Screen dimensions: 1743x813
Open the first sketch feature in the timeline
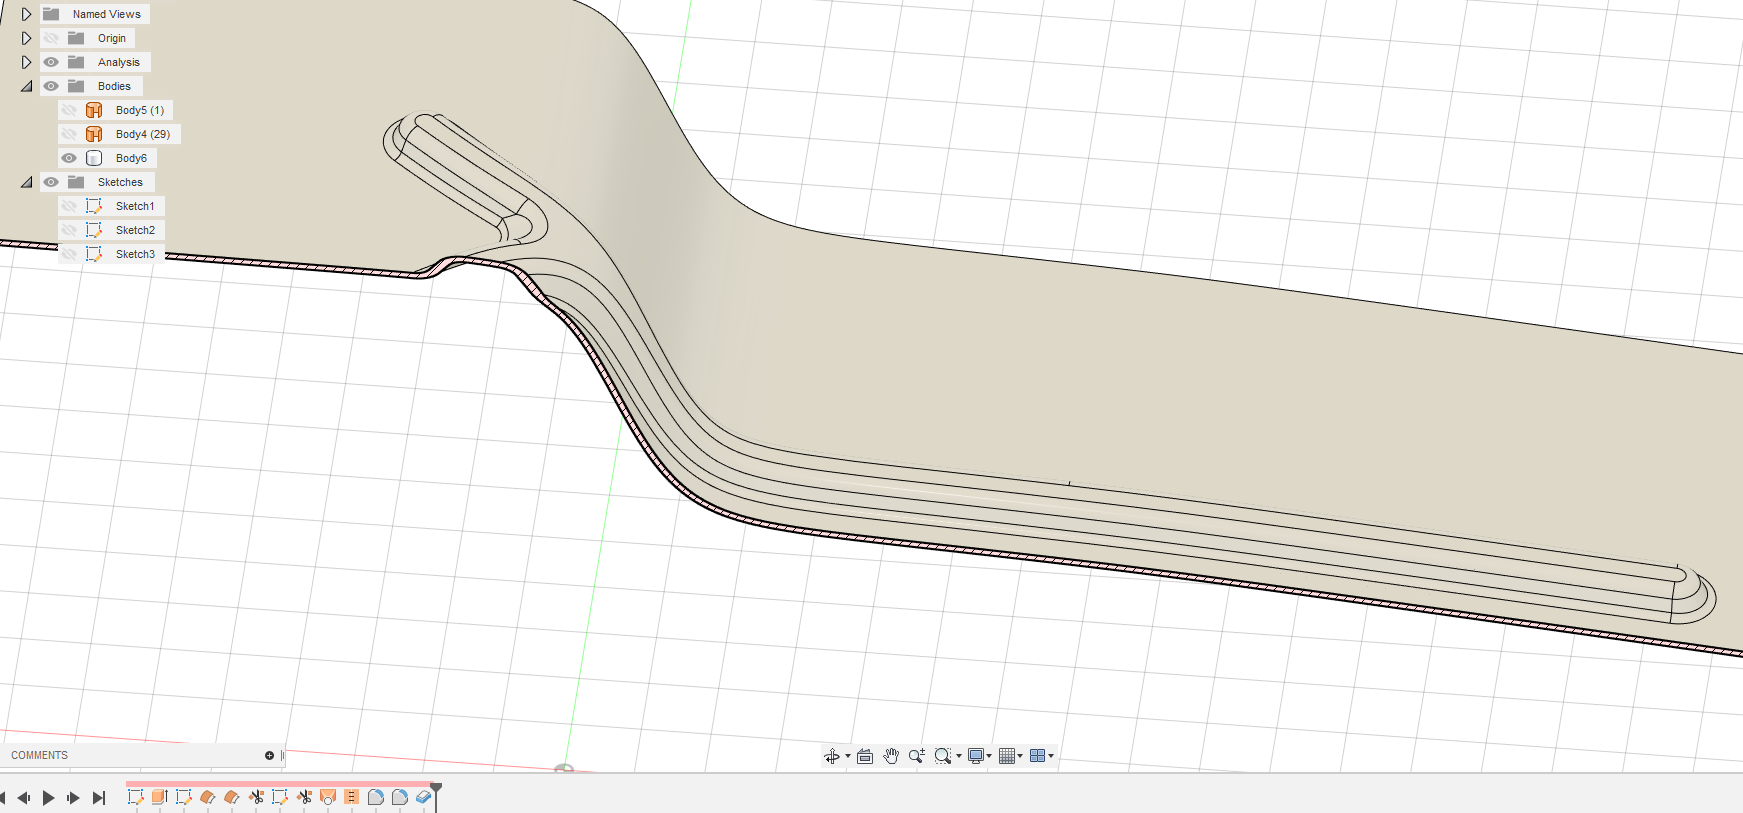tap(135, 797)
